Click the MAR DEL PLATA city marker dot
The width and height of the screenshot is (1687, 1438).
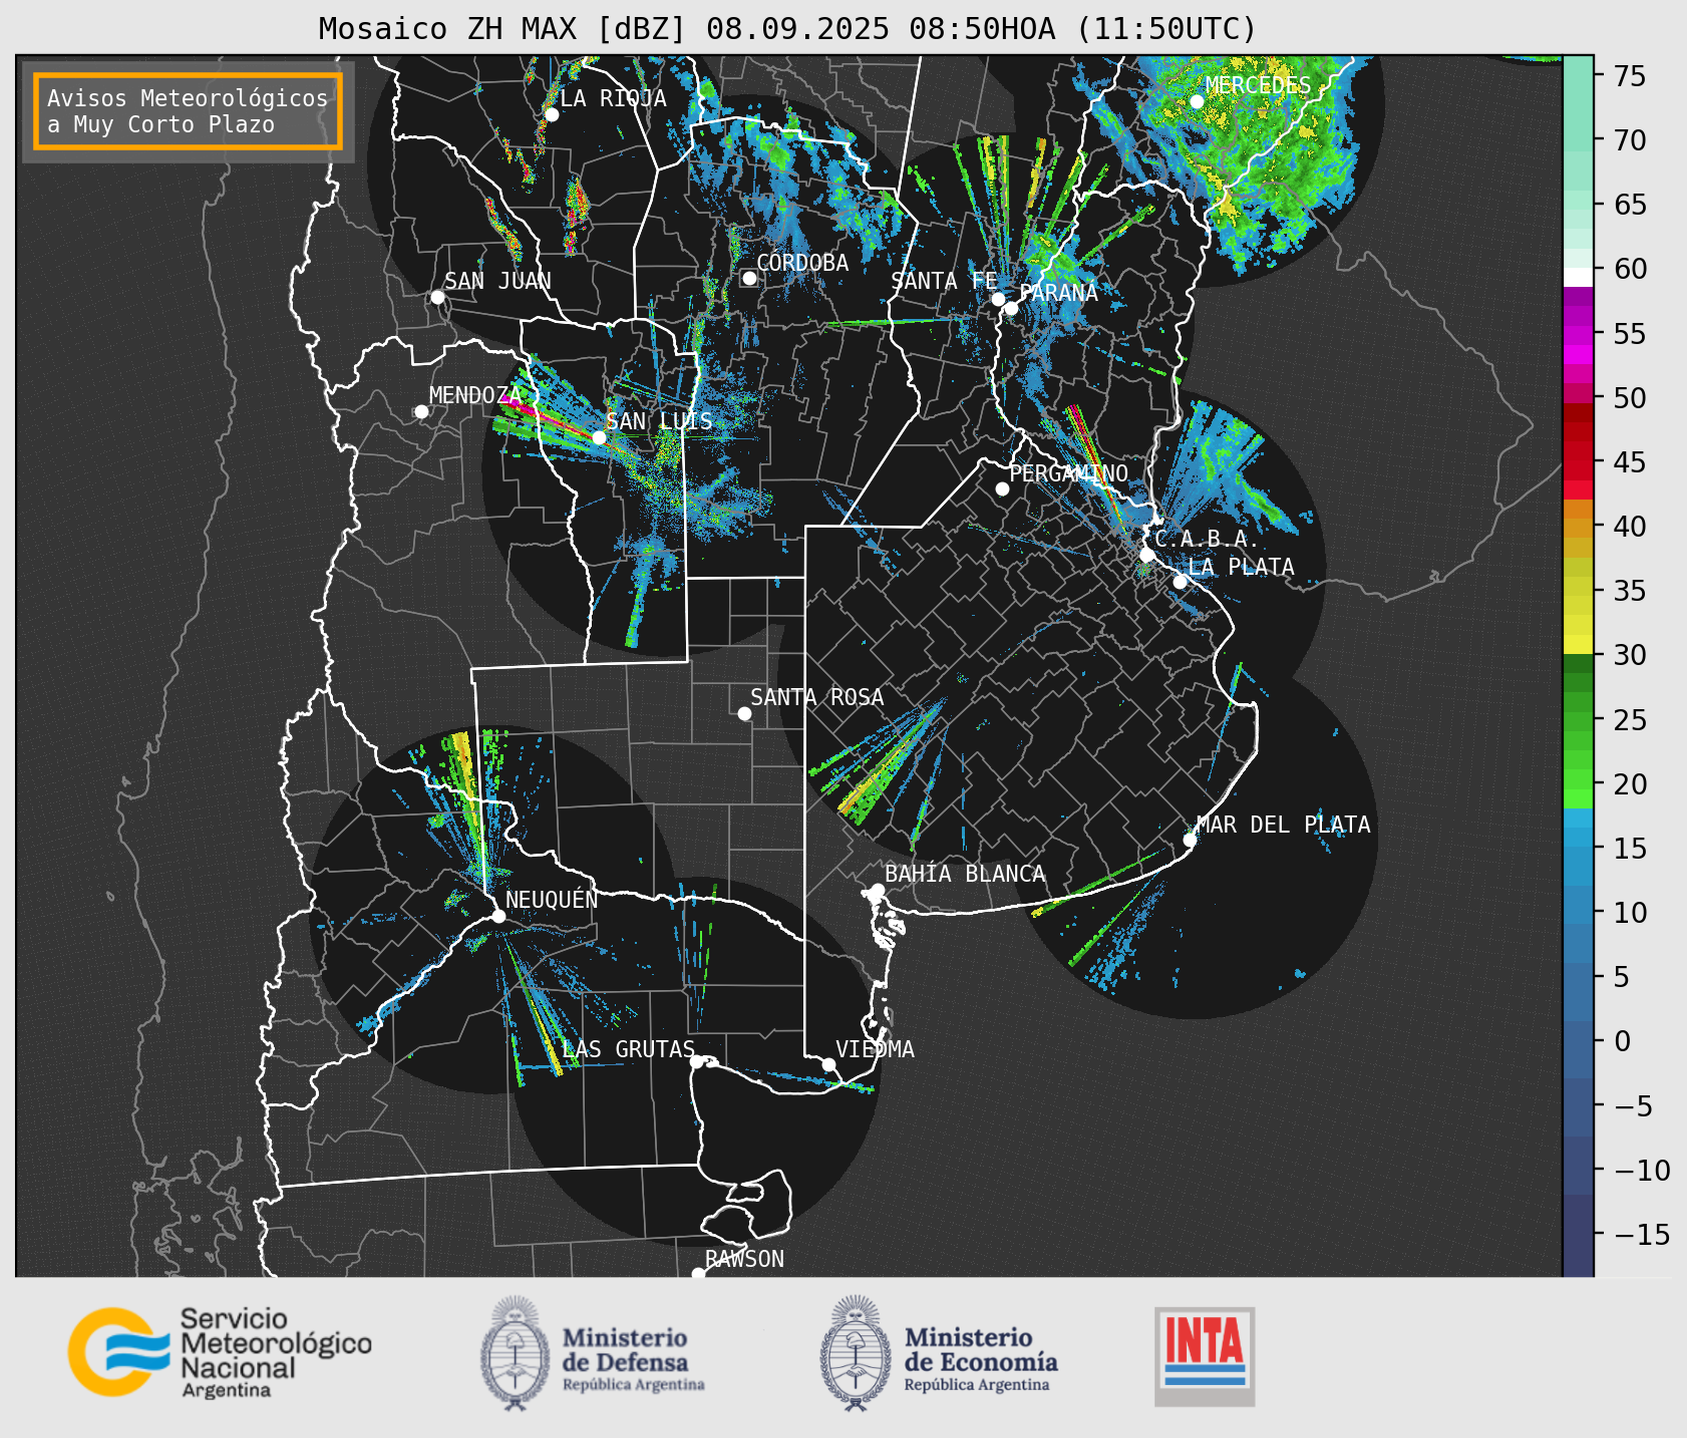tap(1190, 840)
